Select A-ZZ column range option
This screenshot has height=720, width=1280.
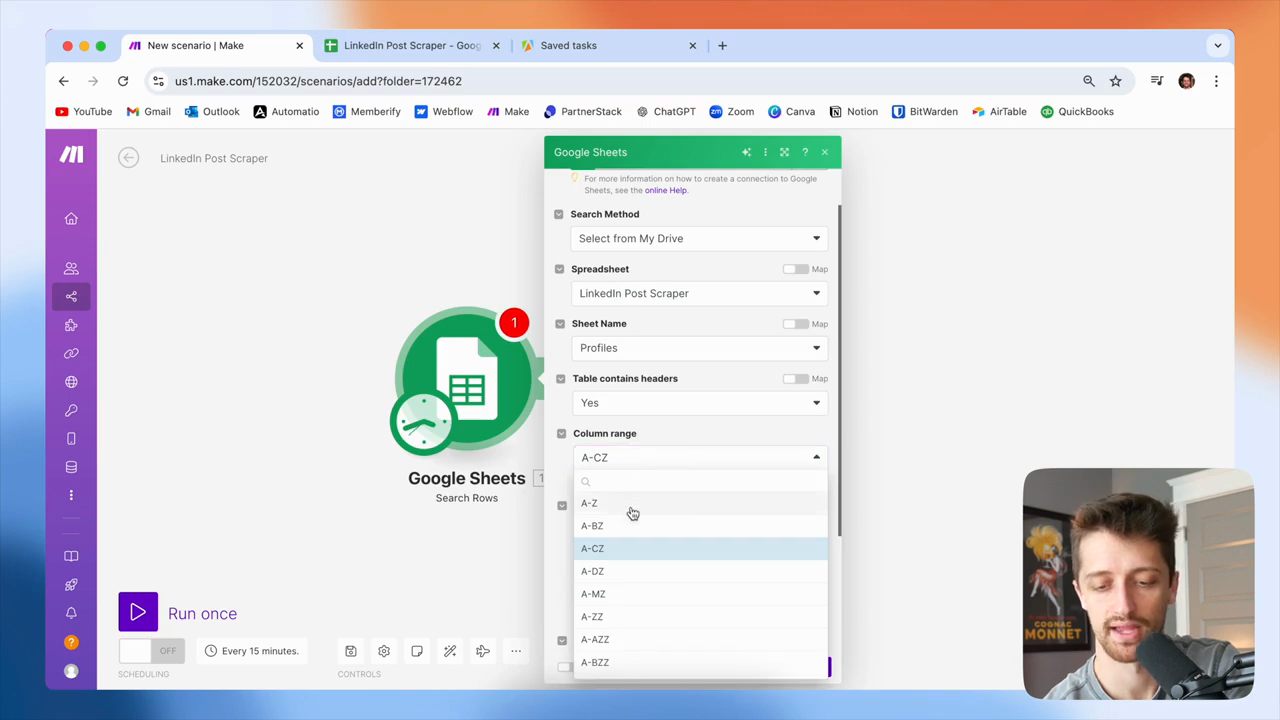point(701,617)
